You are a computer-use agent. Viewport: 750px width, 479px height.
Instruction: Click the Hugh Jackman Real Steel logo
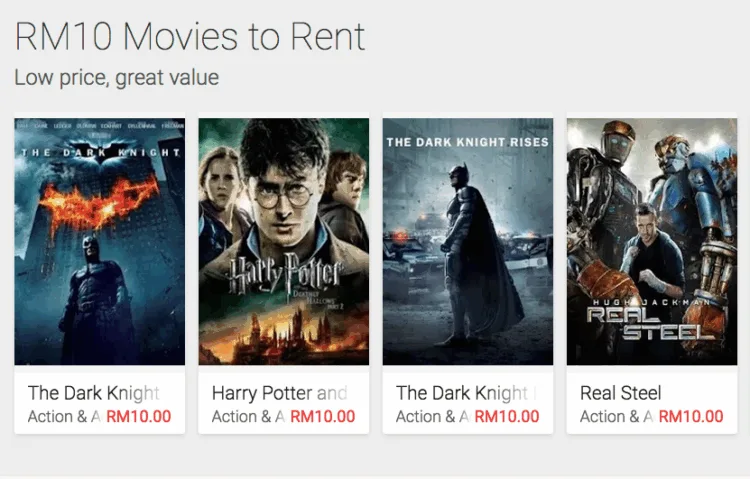(651, 318)
